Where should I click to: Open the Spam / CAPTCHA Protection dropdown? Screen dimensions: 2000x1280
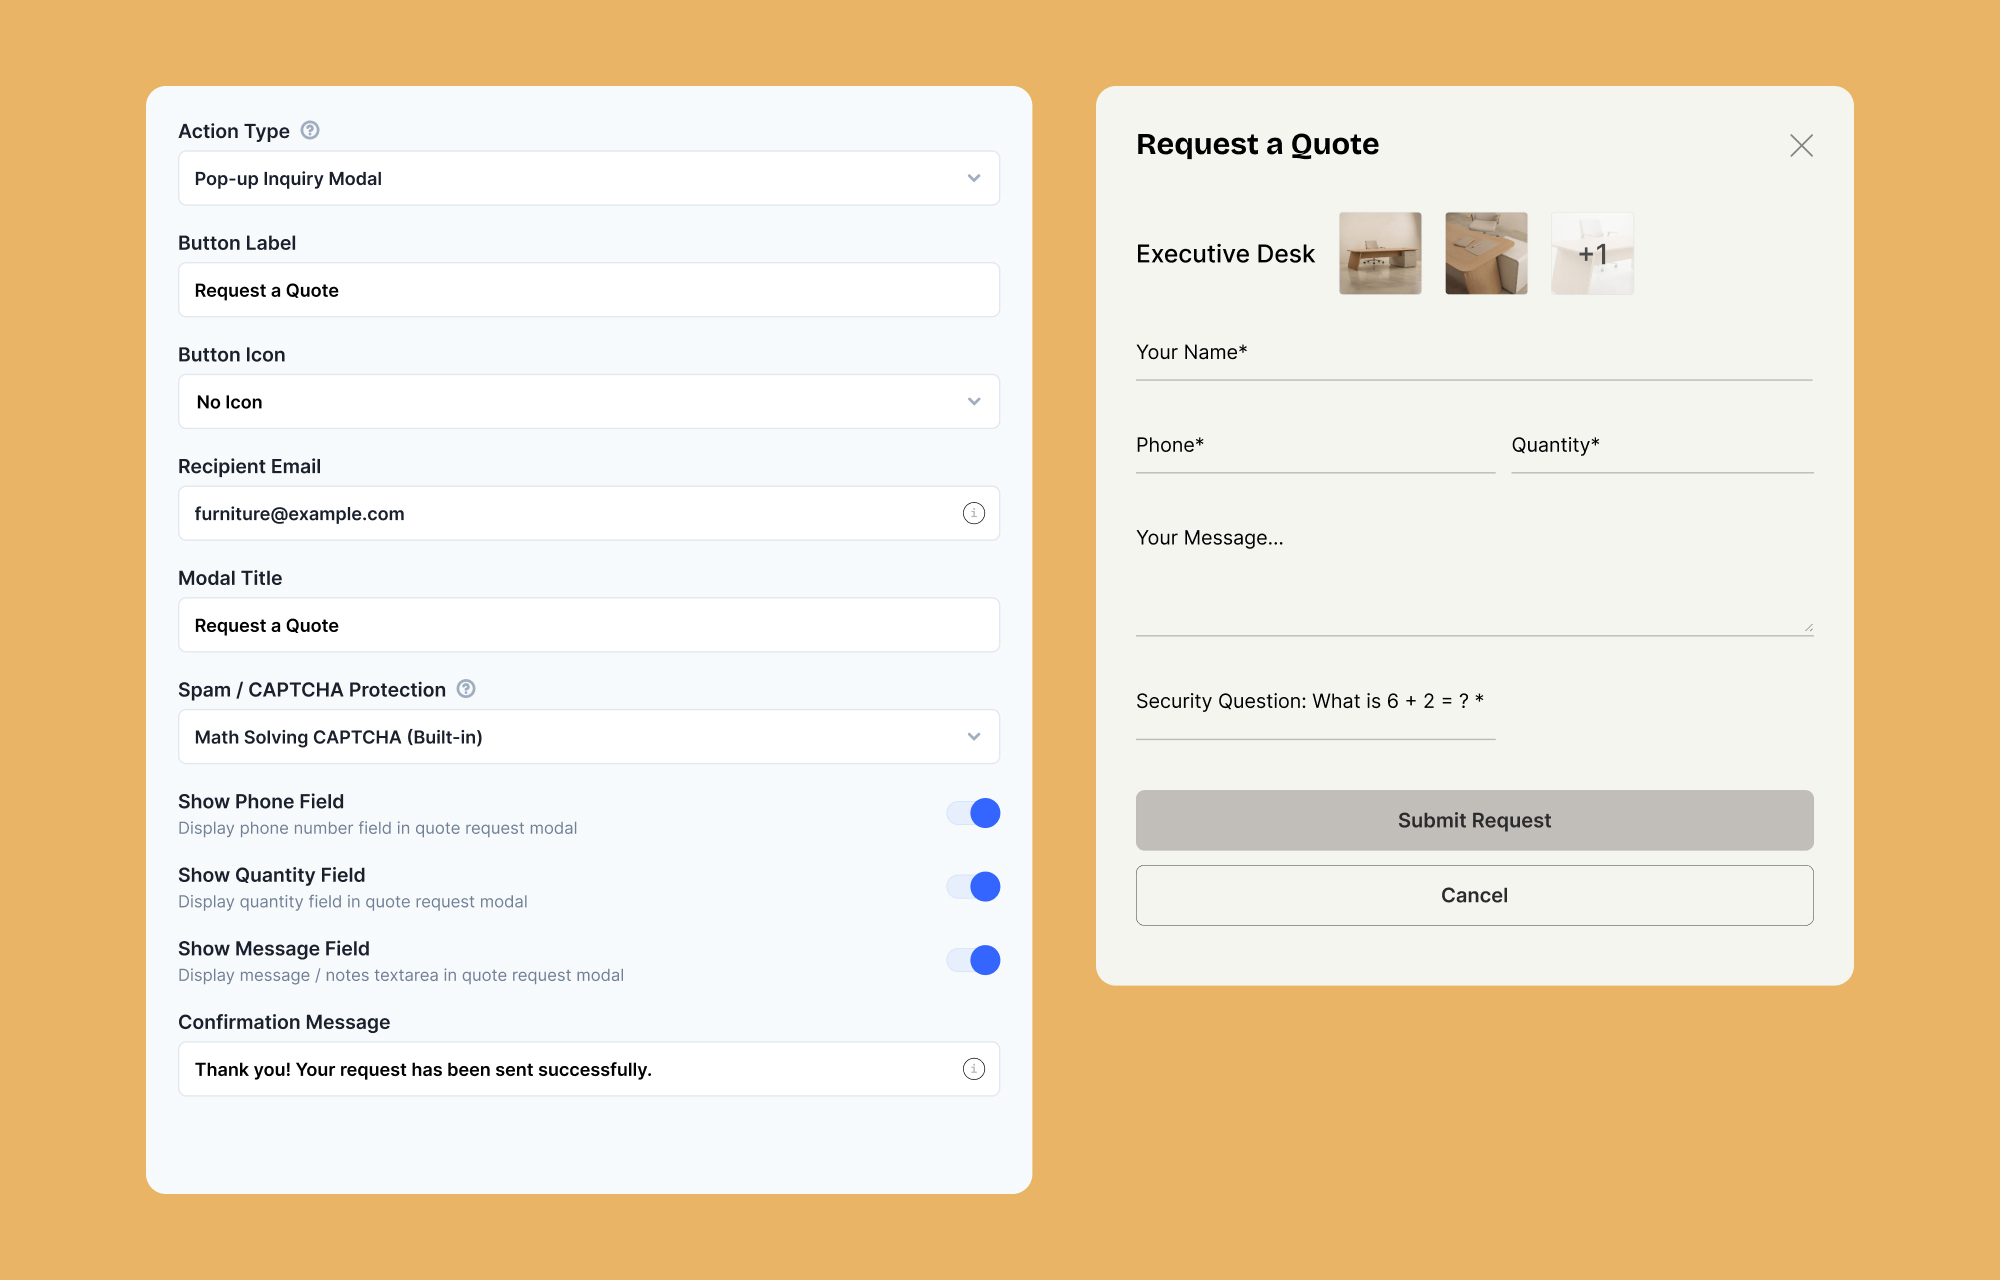[x=589, y=736]
